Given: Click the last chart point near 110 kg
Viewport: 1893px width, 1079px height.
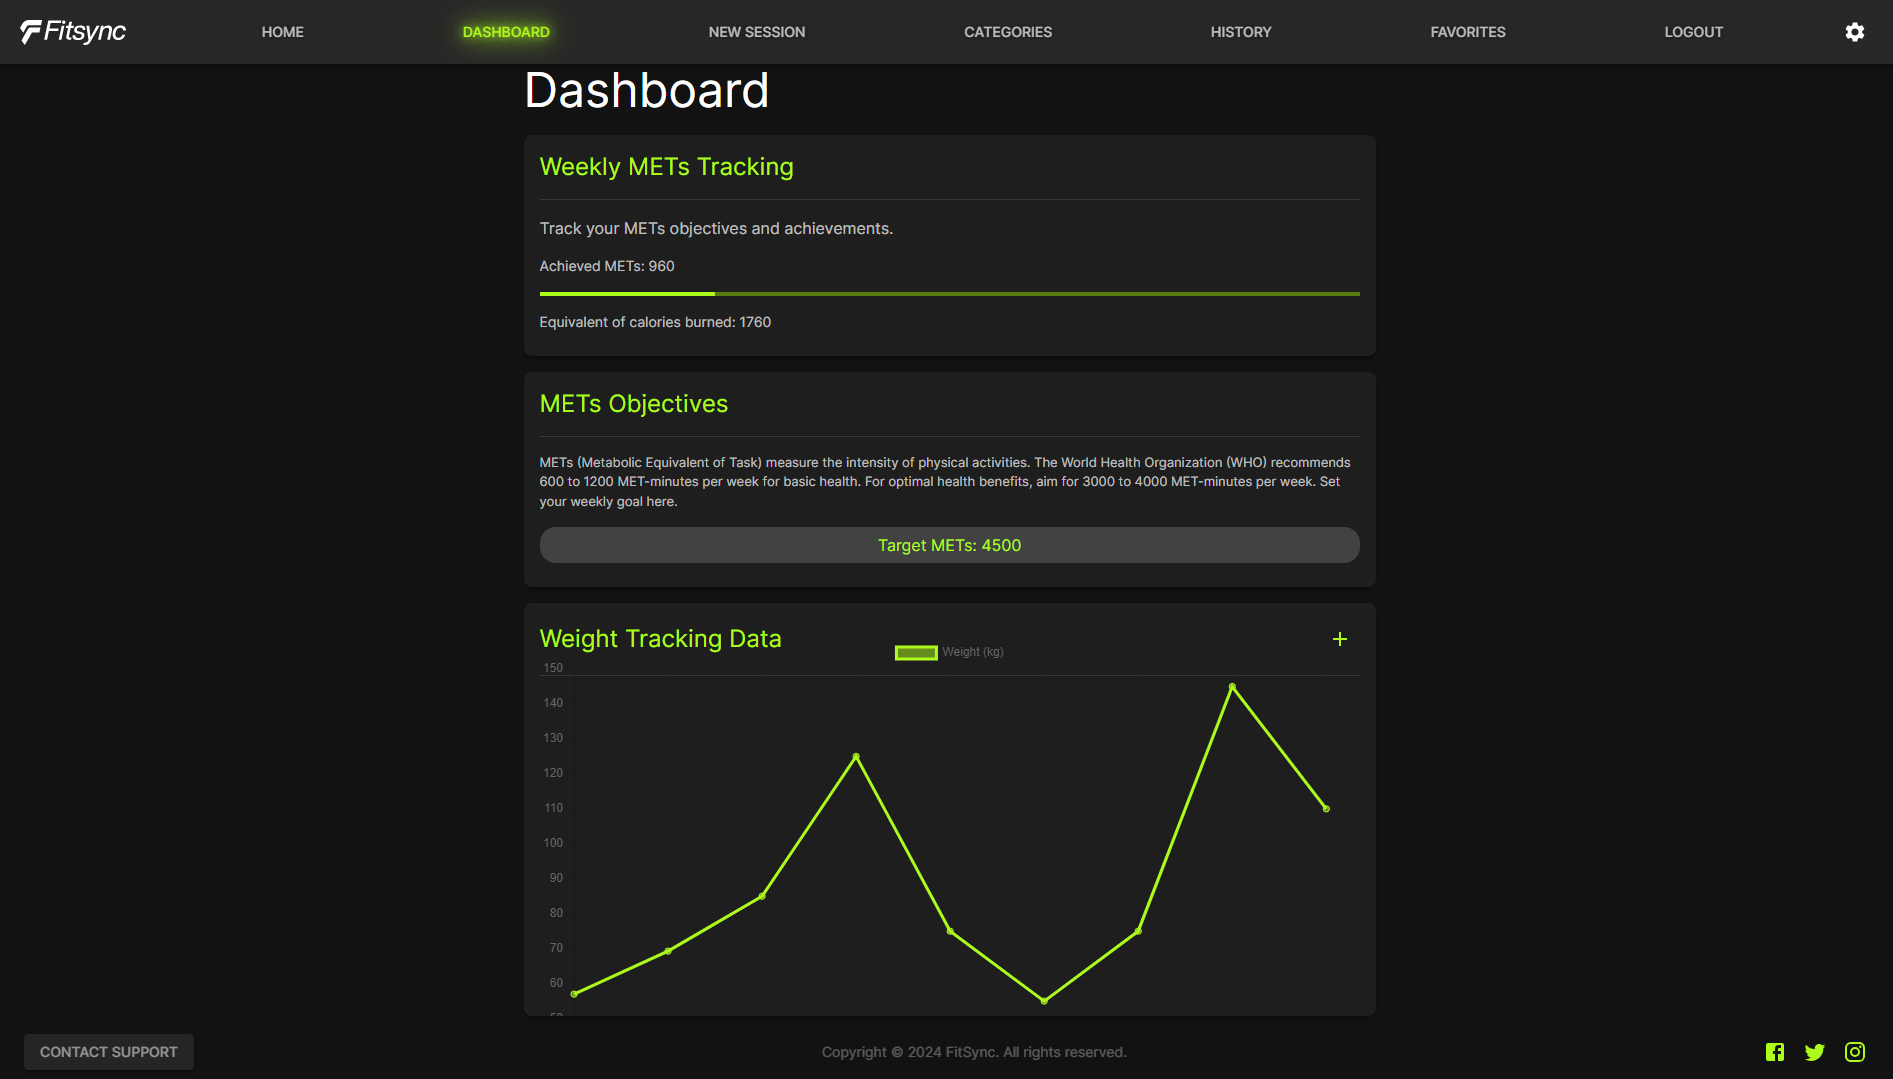Looking at the screenshot, I should point(1326,809).
